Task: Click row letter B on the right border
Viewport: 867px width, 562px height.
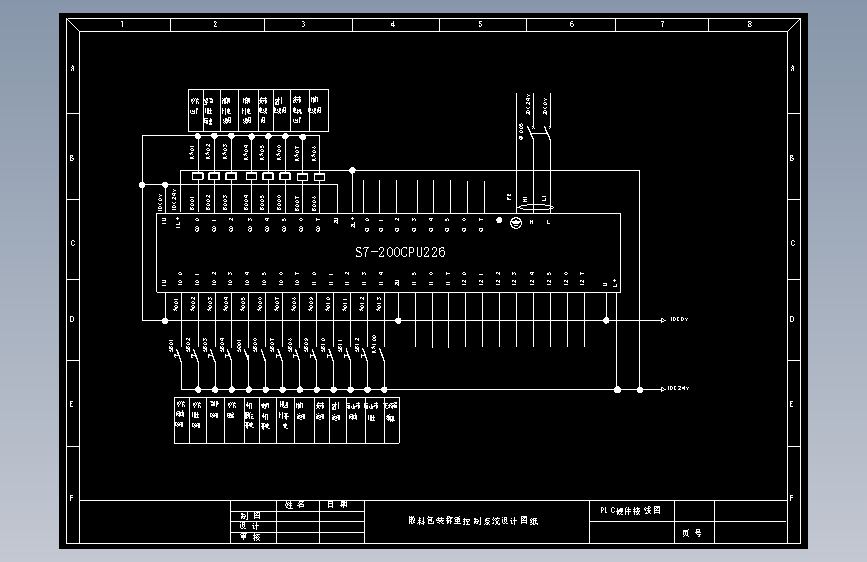Action: coord(792,158)
